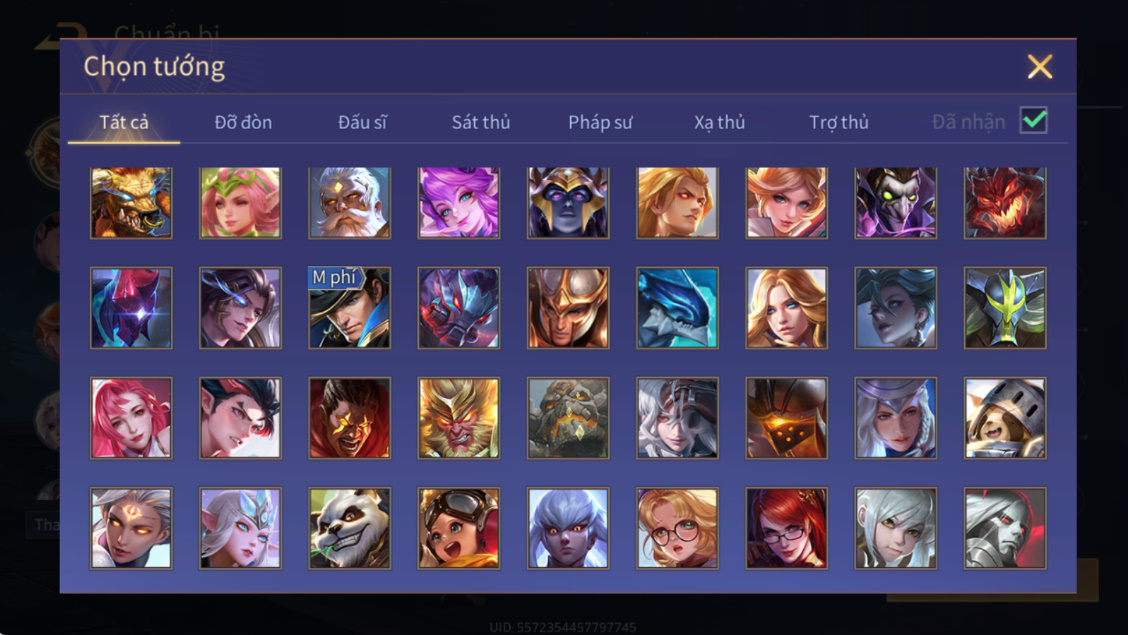1128x635 pixels.
Task: Switch to the 'Đỡ đòn' tab
Action: pos(243,122)
